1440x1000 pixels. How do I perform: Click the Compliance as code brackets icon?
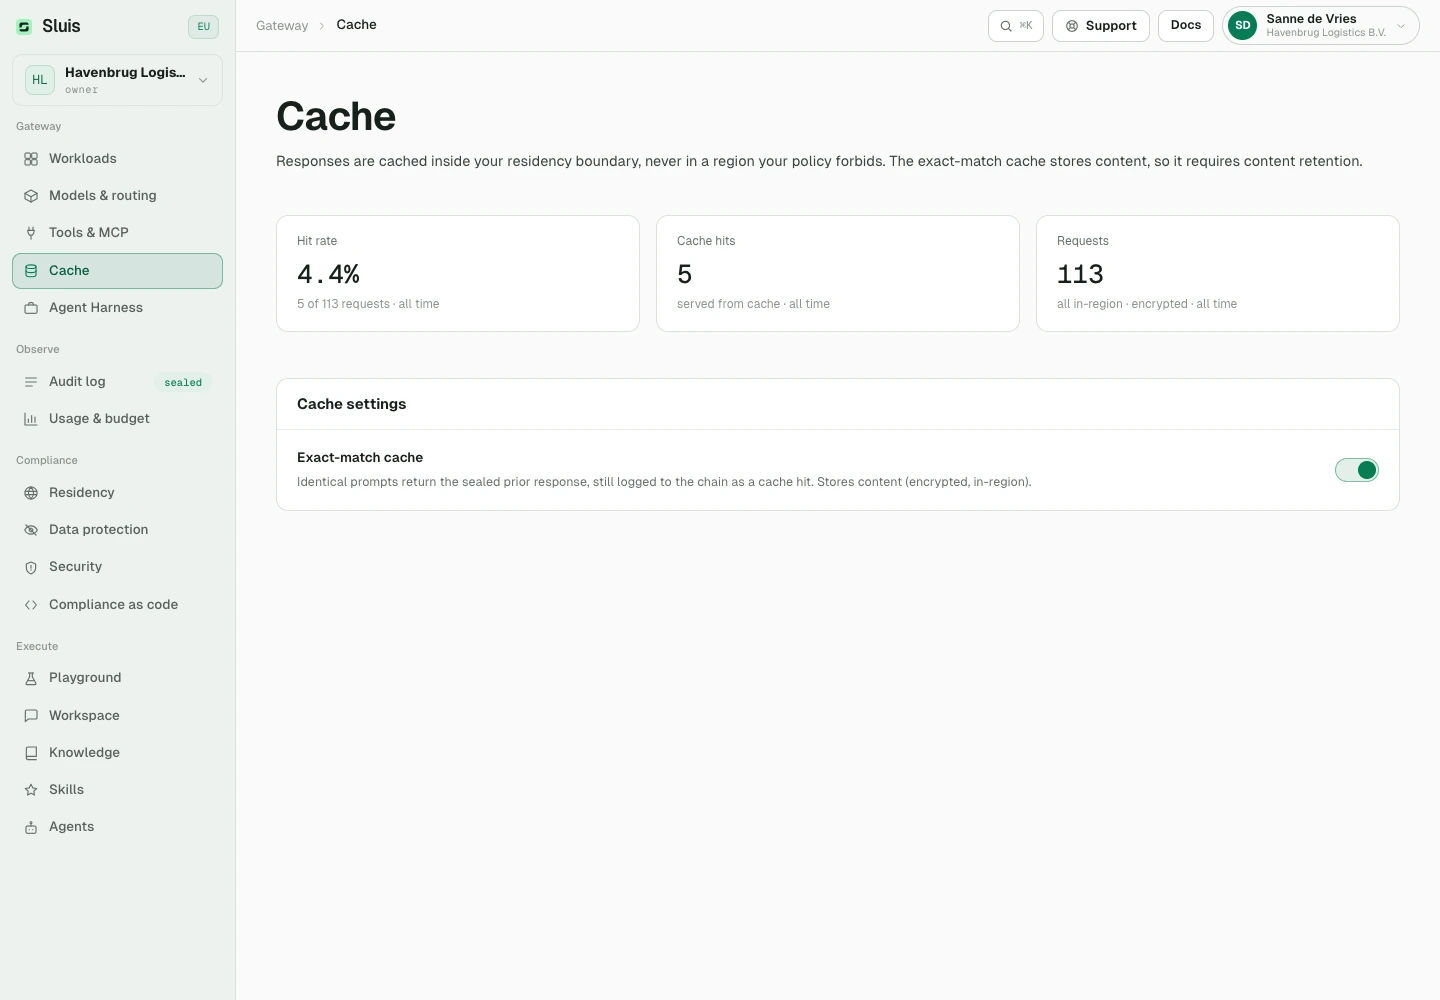pos(31,605)
